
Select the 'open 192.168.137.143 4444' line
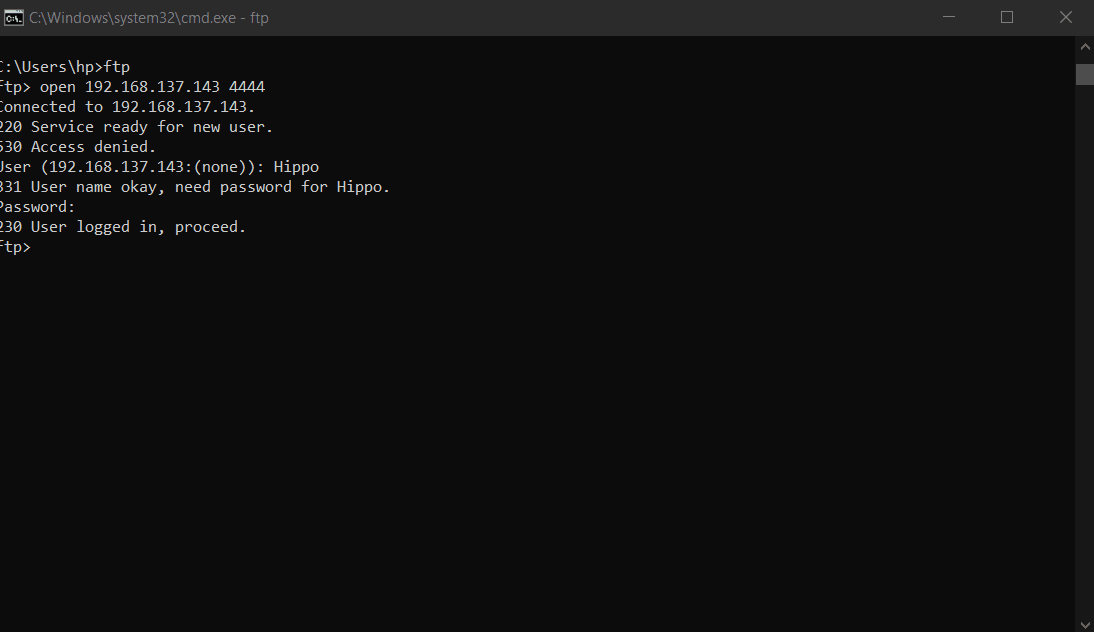[x=133, y=87]
